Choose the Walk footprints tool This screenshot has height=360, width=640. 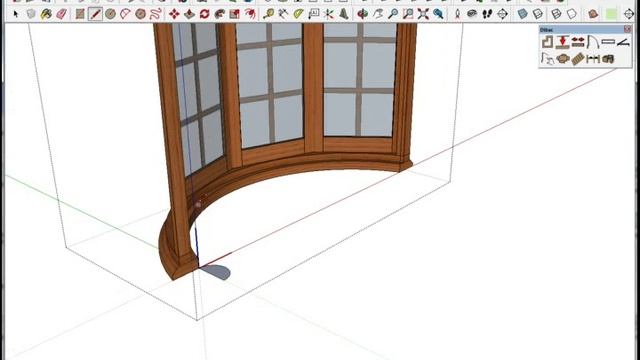point(487,14)
